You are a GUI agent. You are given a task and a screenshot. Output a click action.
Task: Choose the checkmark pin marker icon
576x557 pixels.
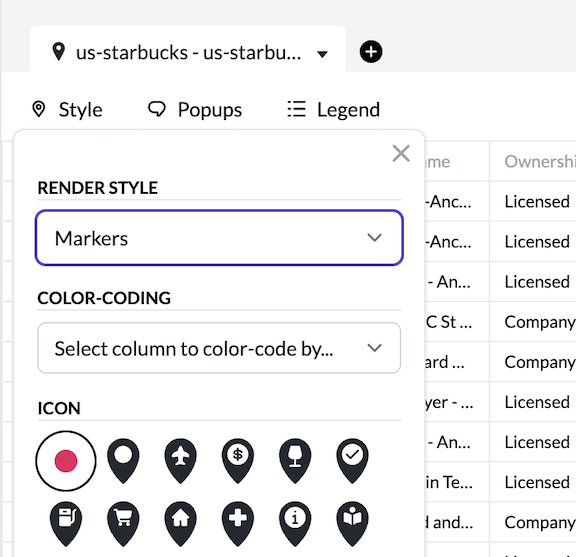pos(352,461)
